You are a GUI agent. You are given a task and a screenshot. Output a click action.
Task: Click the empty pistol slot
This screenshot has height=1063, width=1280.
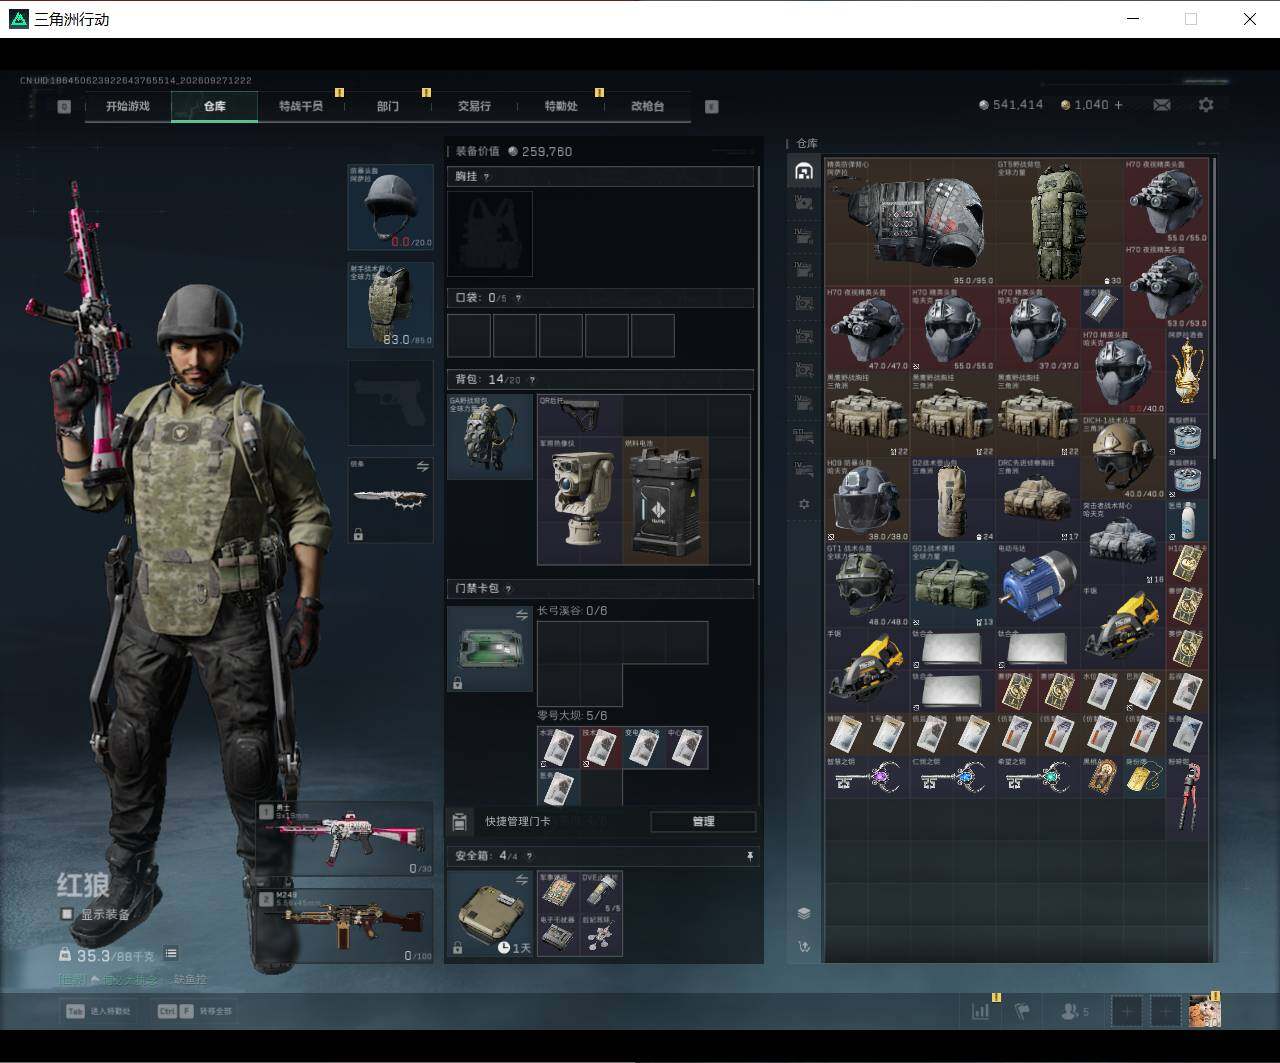pyautogui.click(x=390, y=402)
